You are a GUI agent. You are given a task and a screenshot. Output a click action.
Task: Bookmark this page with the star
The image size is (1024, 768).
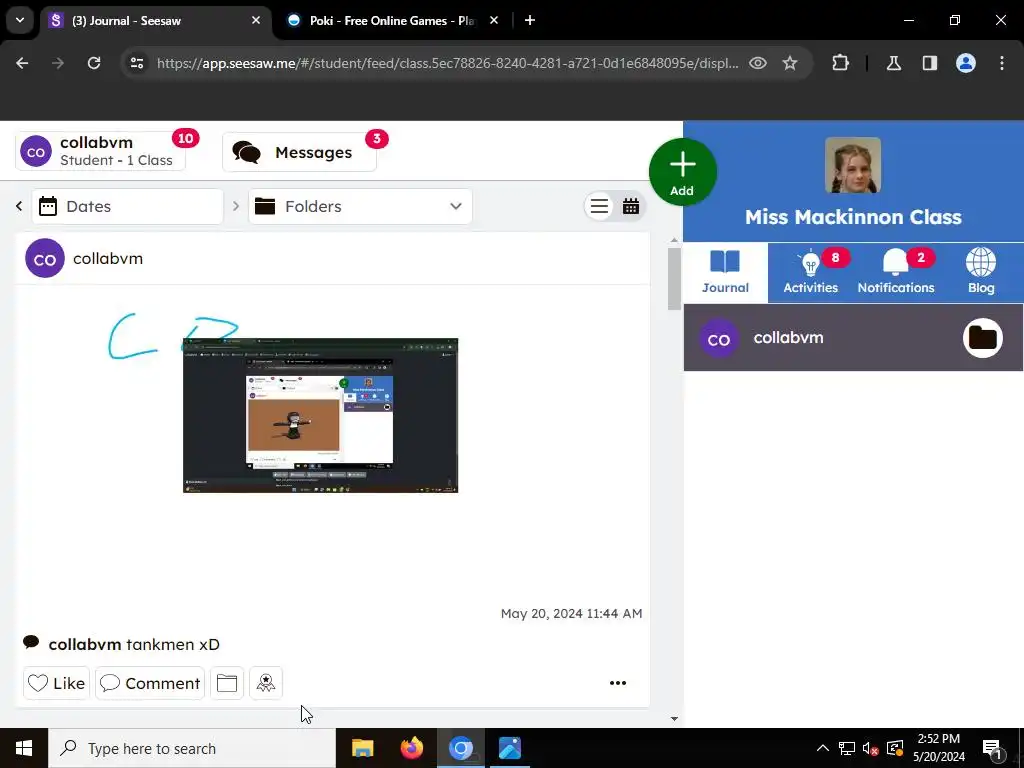pos(790,63)
